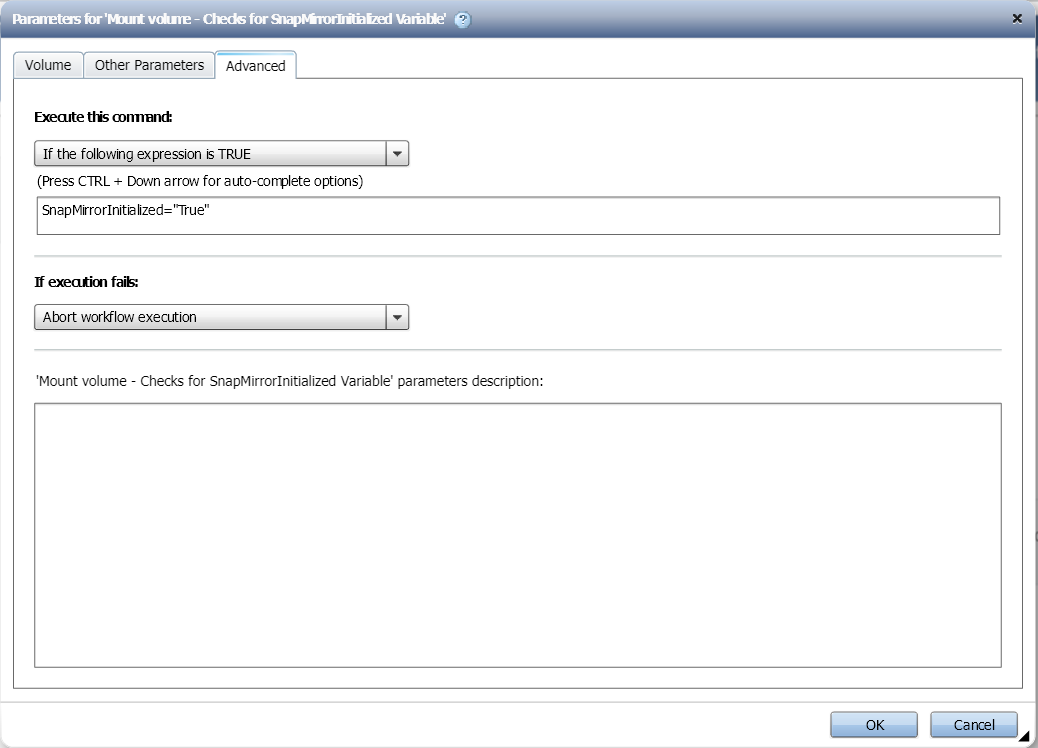Switch to the Volume tab

click(x=48, y=65)
